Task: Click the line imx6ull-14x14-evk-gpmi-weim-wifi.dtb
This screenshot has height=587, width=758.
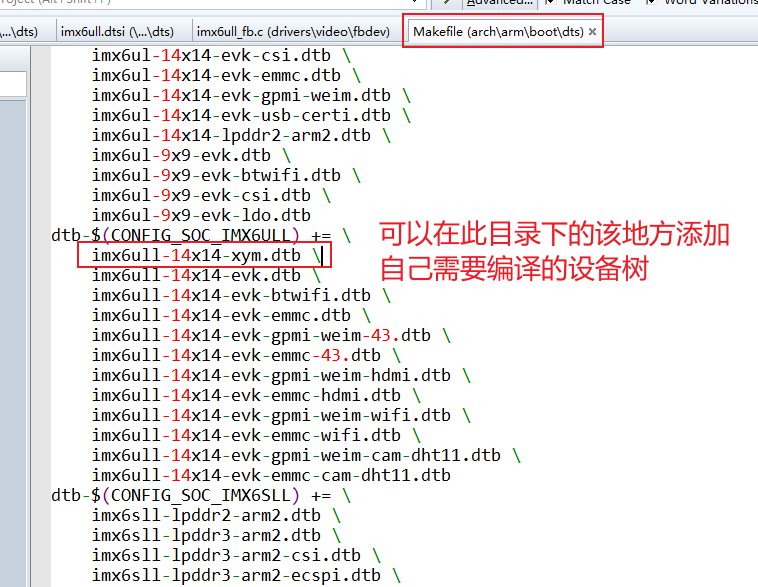Action: click(281, 415)
